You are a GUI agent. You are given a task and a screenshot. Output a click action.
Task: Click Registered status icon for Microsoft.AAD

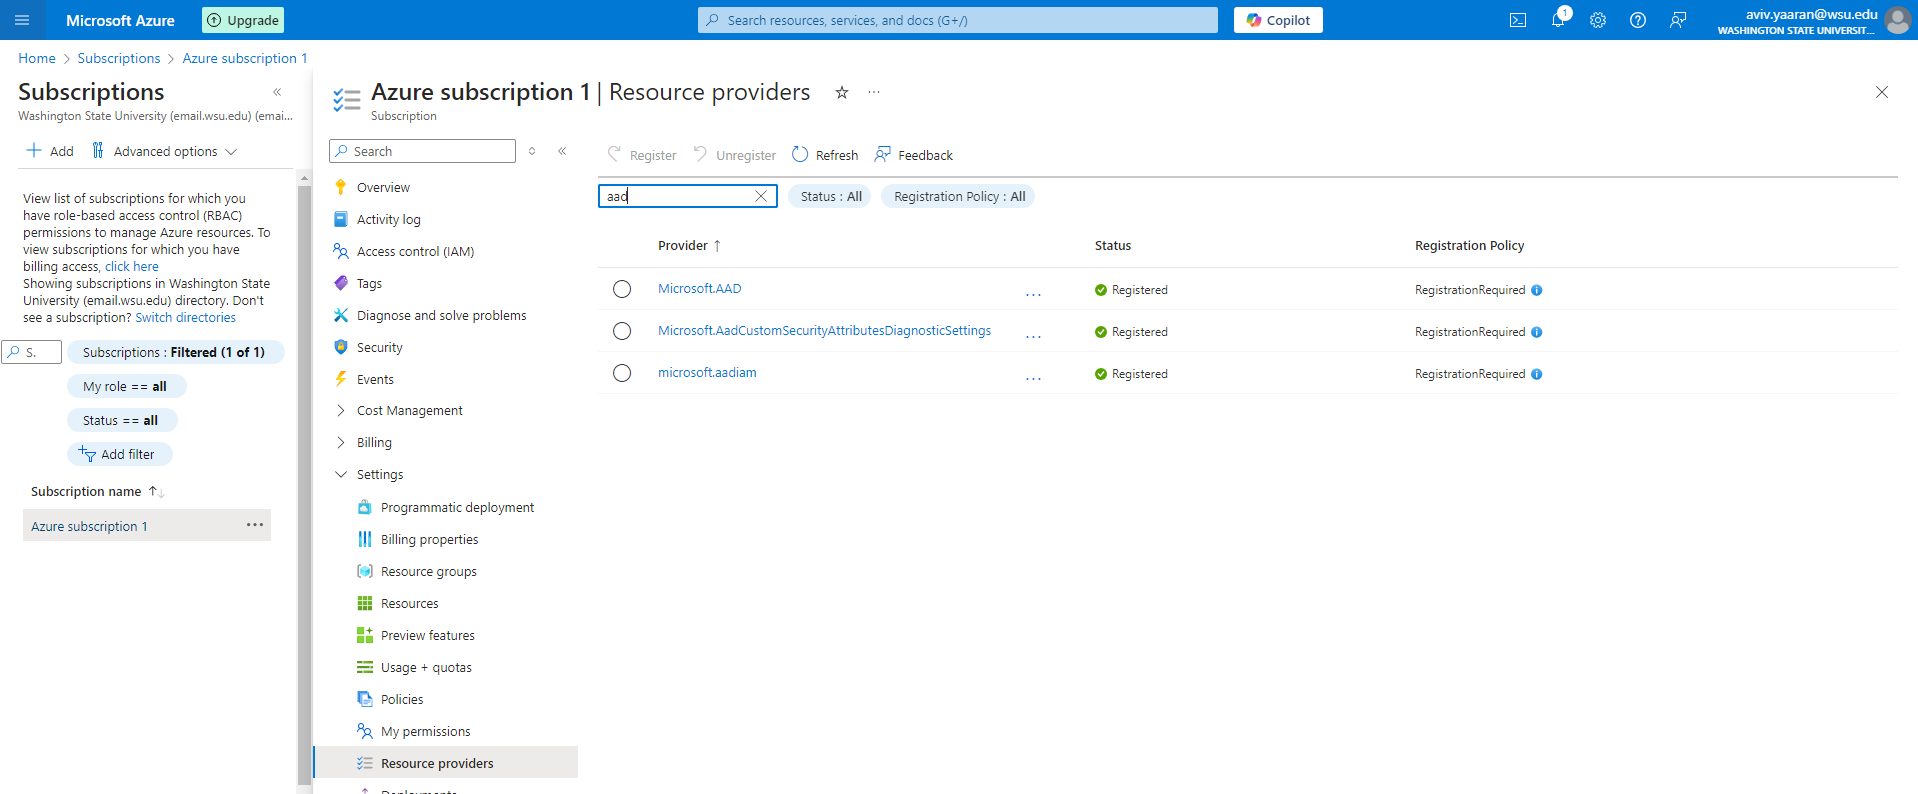pyautogui.click(x=1101, y=290)
